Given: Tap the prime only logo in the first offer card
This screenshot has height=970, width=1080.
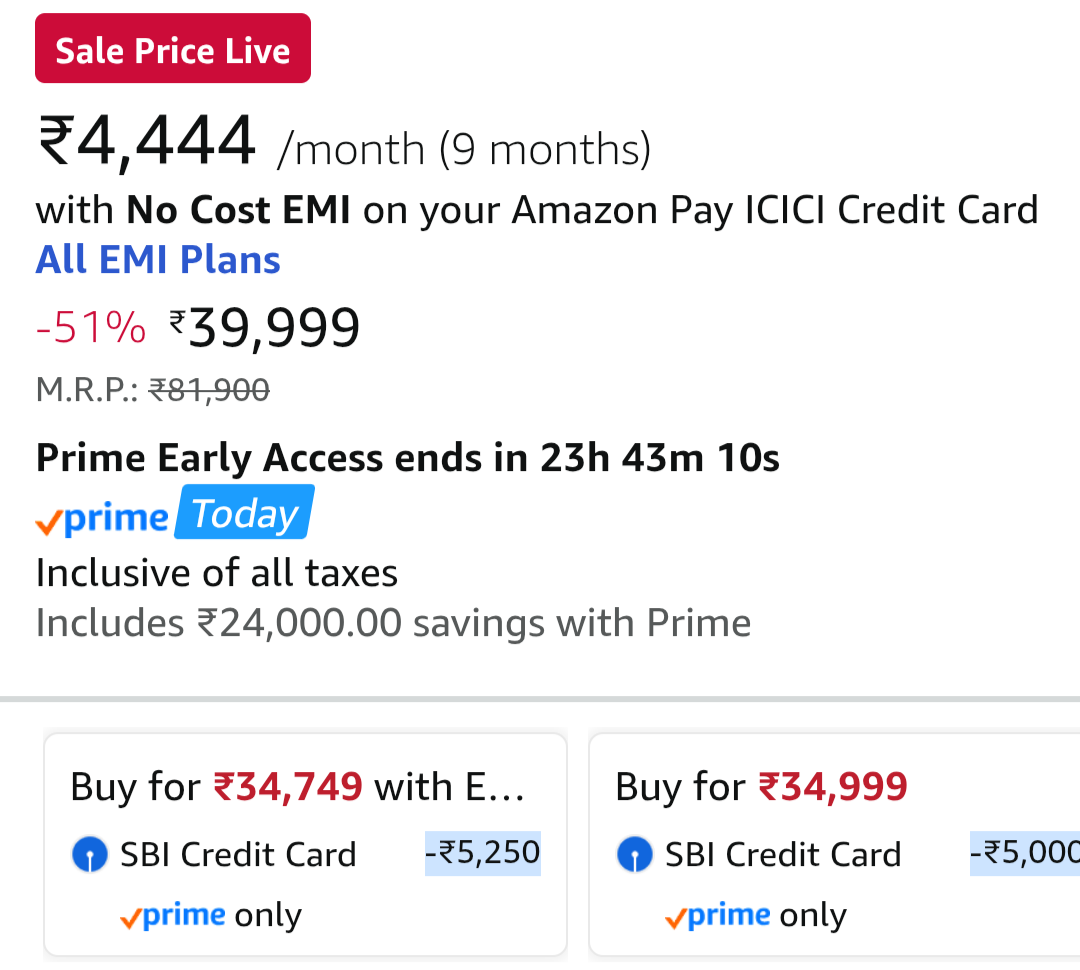Looking at the screenshot, I should (x=173, y=916).
